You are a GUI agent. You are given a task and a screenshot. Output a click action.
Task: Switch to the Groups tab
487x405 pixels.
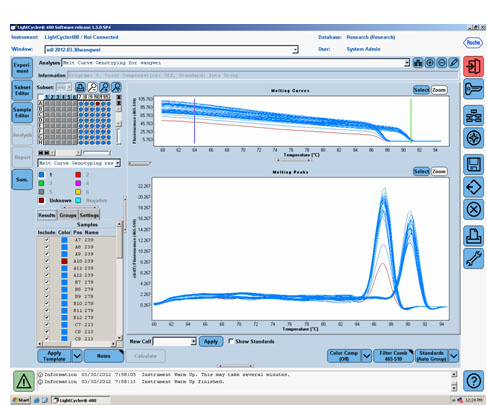pyautogui.click(x=68, y=215)
